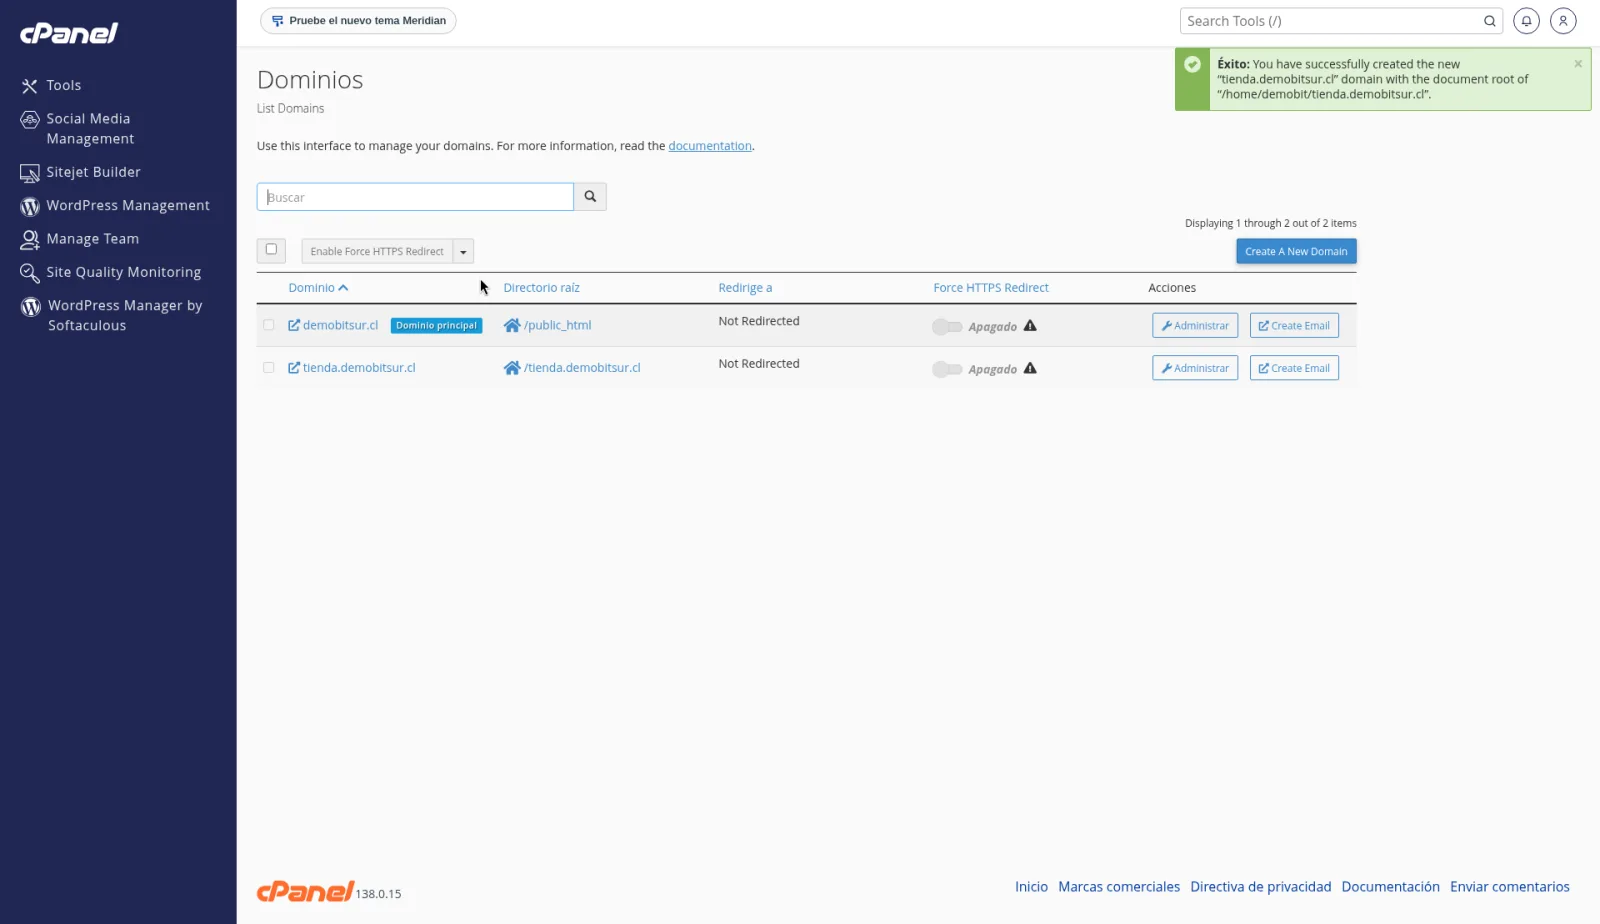Open Manage Team sidebar icon

tap(29, 239)
